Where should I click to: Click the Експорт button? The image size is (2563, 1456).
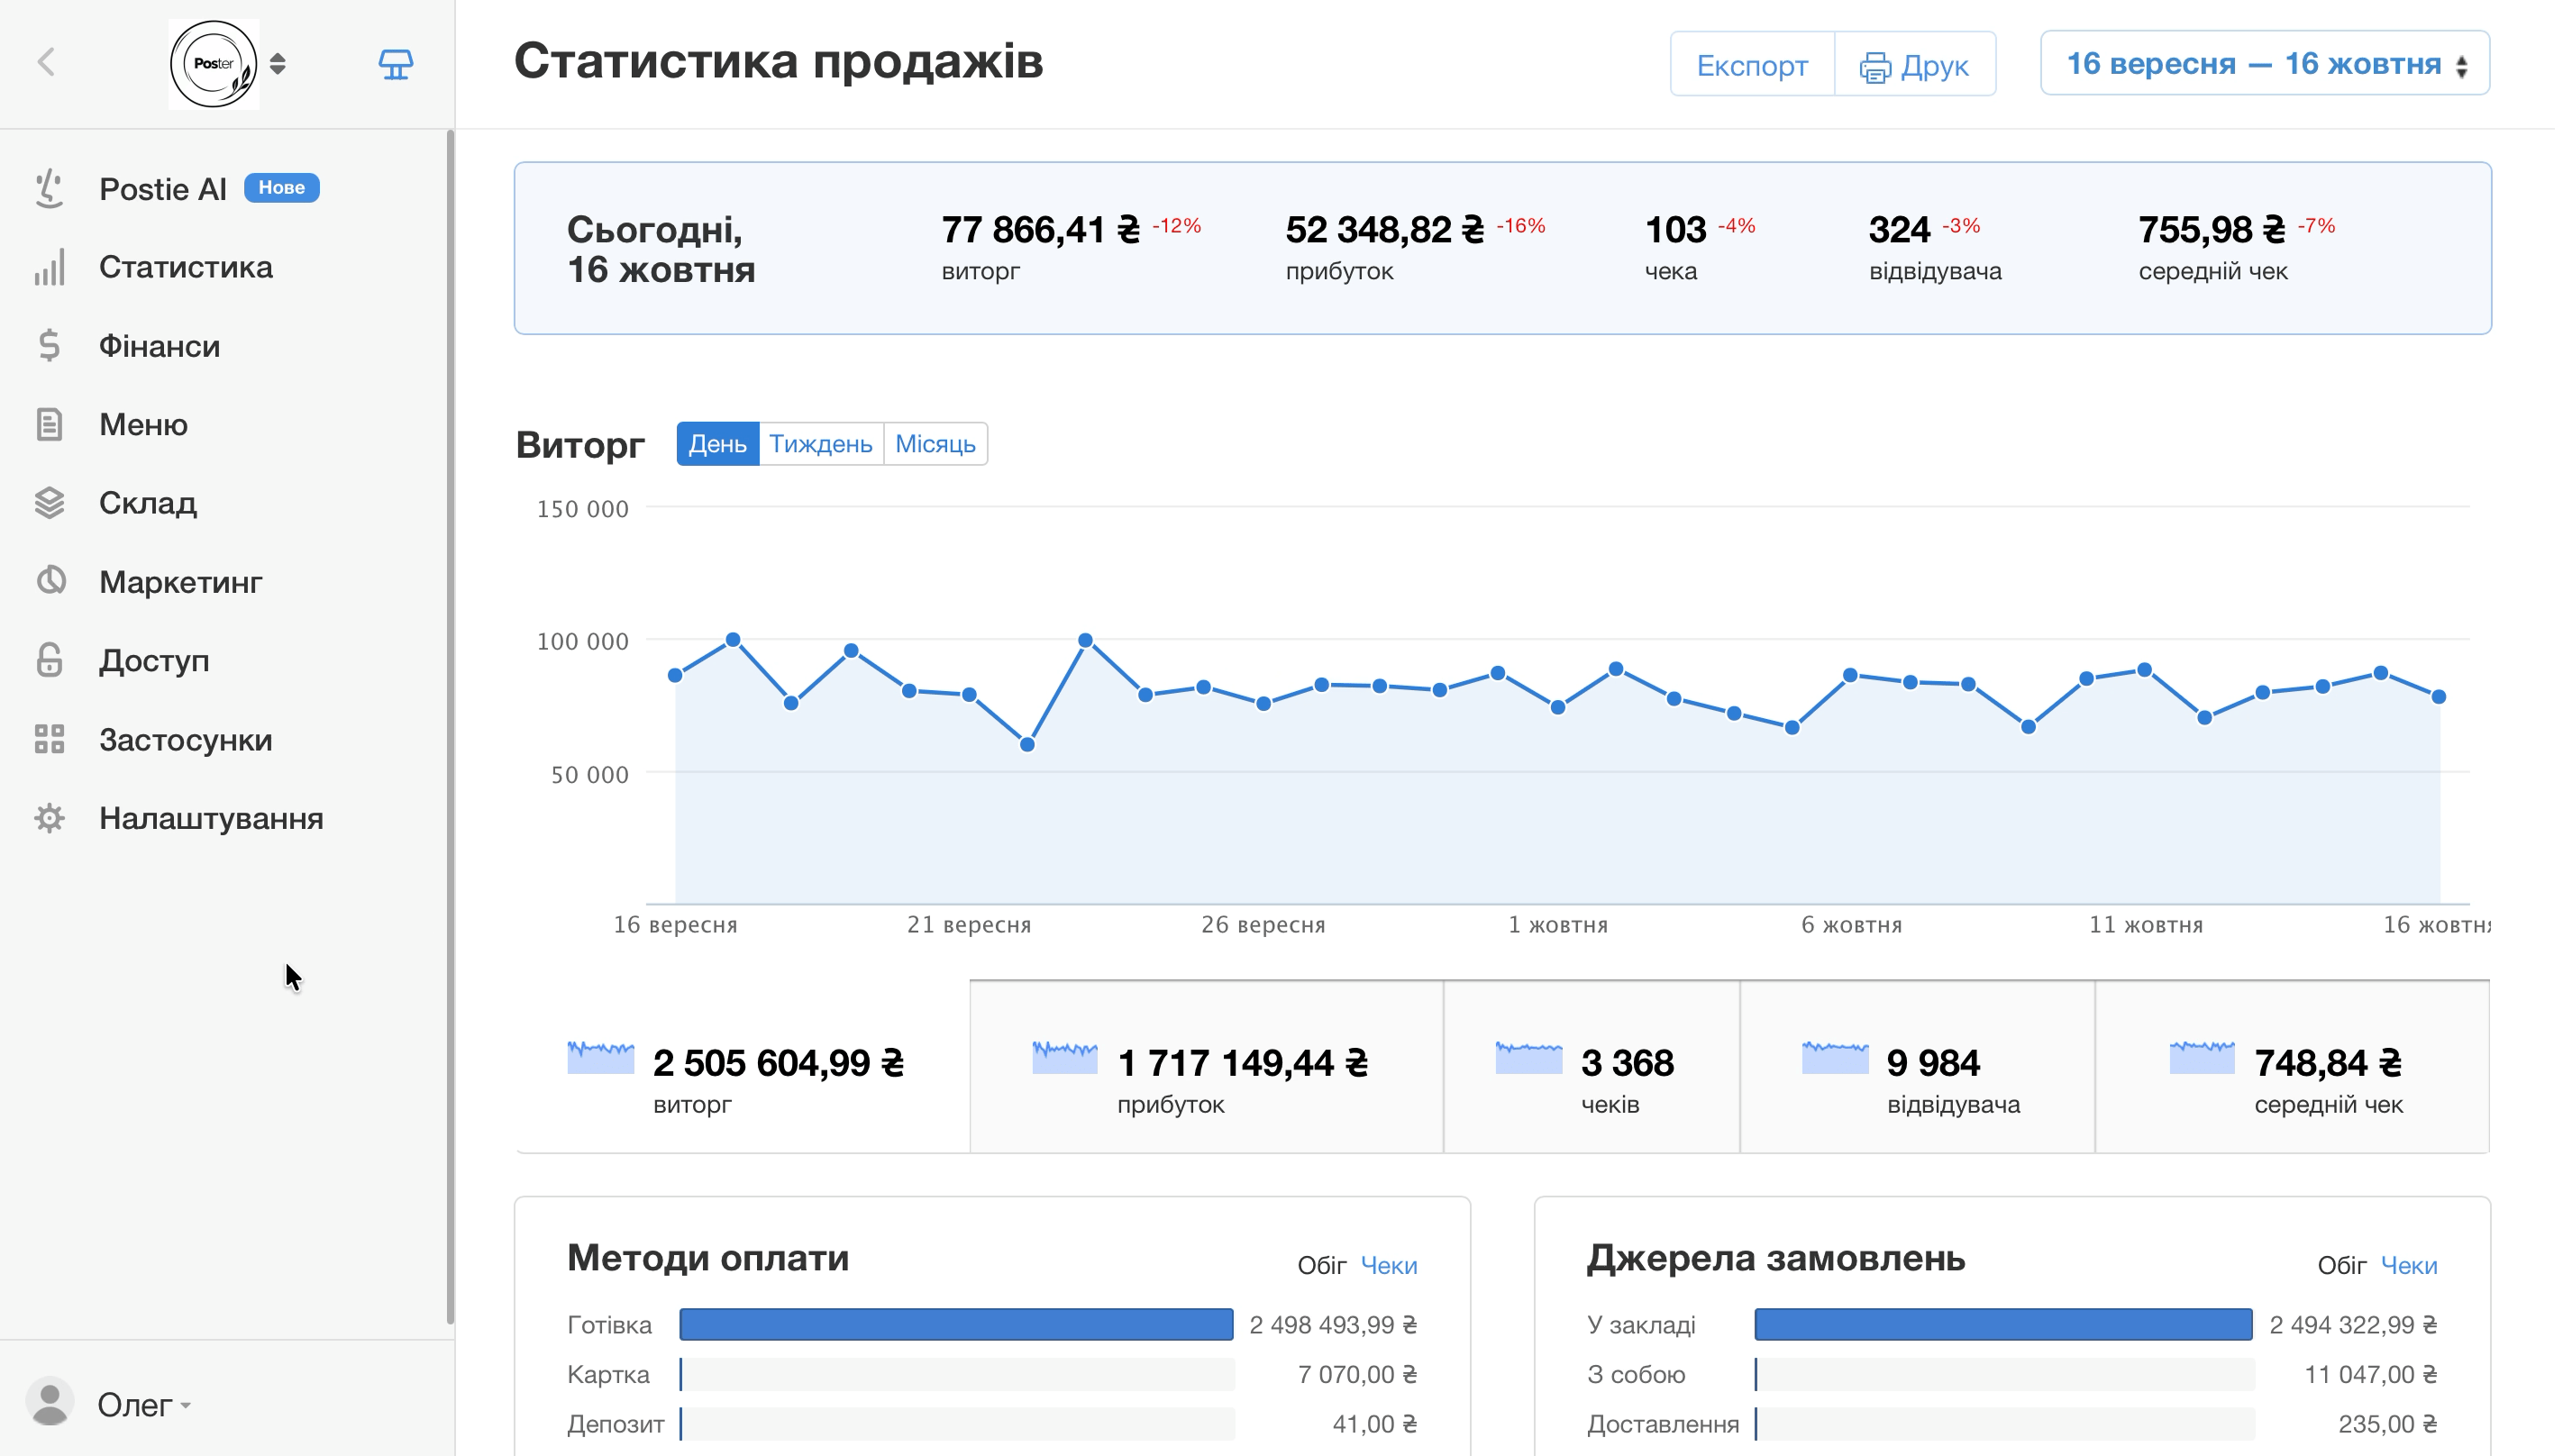click(1757, 65)
